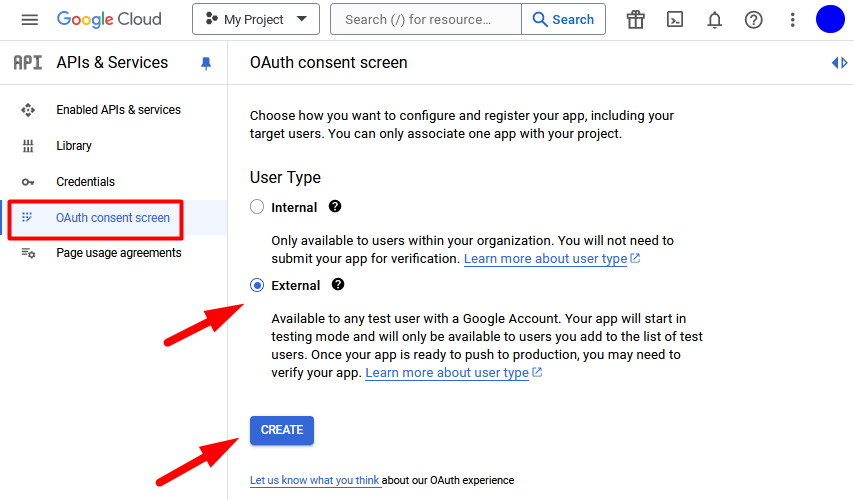Click the Enabled APIs & services icon
The image size is (854, 500).
point(28,110)
